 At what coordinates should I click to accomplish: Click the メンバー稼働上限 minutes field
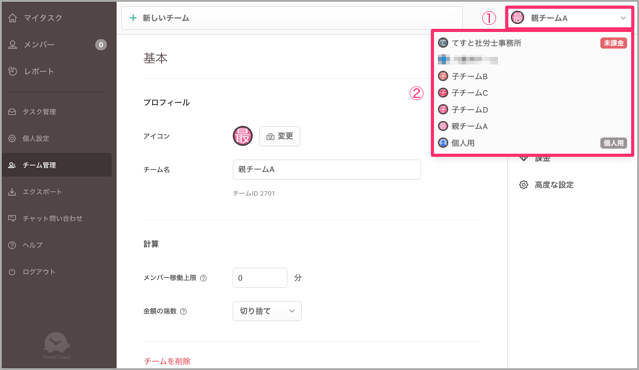(x=260, y=278)
